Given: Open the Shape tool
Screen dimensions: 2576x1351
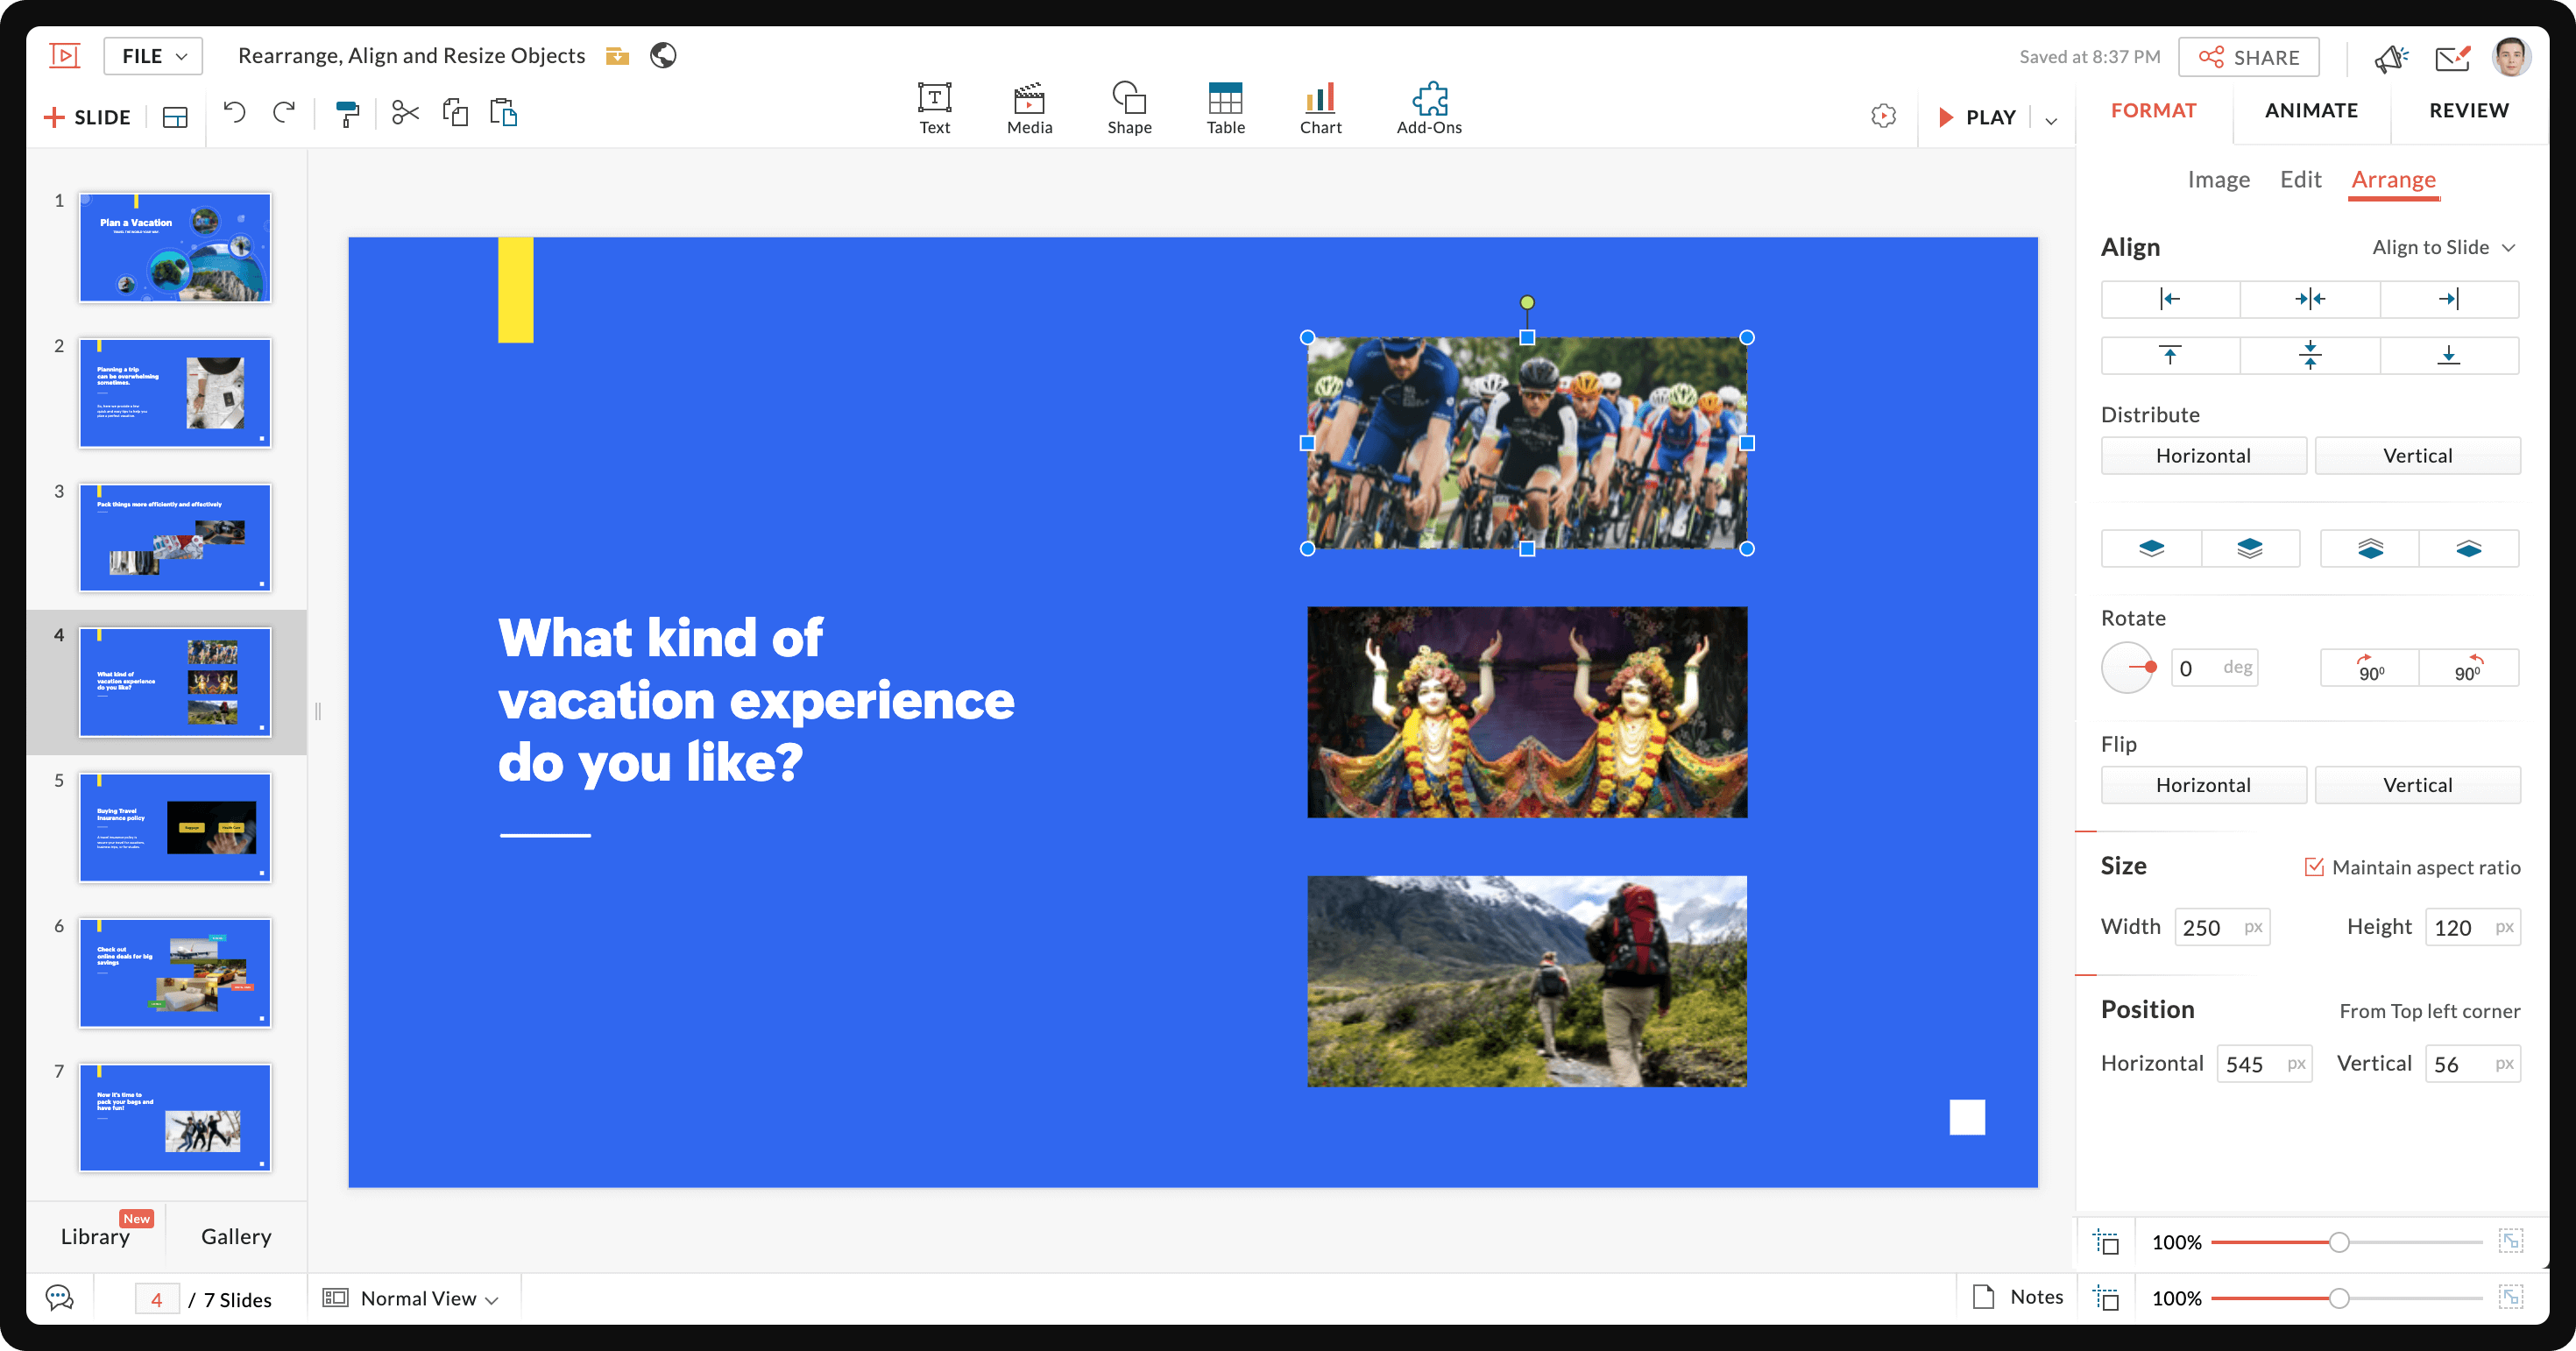Looking at the screenshot, I should pyautogui.click(x=1129, y=108).
